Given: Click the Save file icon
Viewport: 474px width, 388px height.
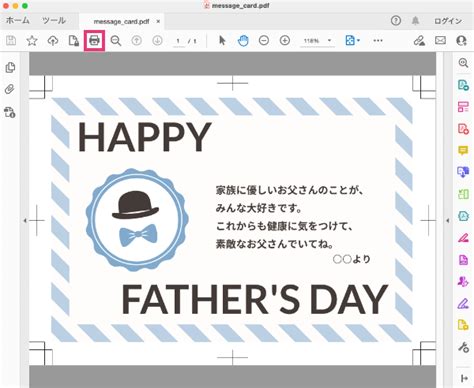Looking at the screenshot, I should point(11,41).
